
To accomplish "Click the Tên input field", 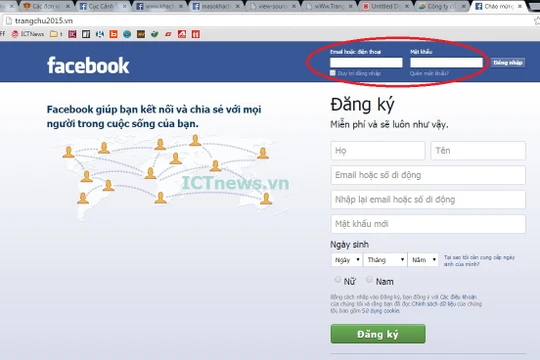I will click(x=478, y=151).
